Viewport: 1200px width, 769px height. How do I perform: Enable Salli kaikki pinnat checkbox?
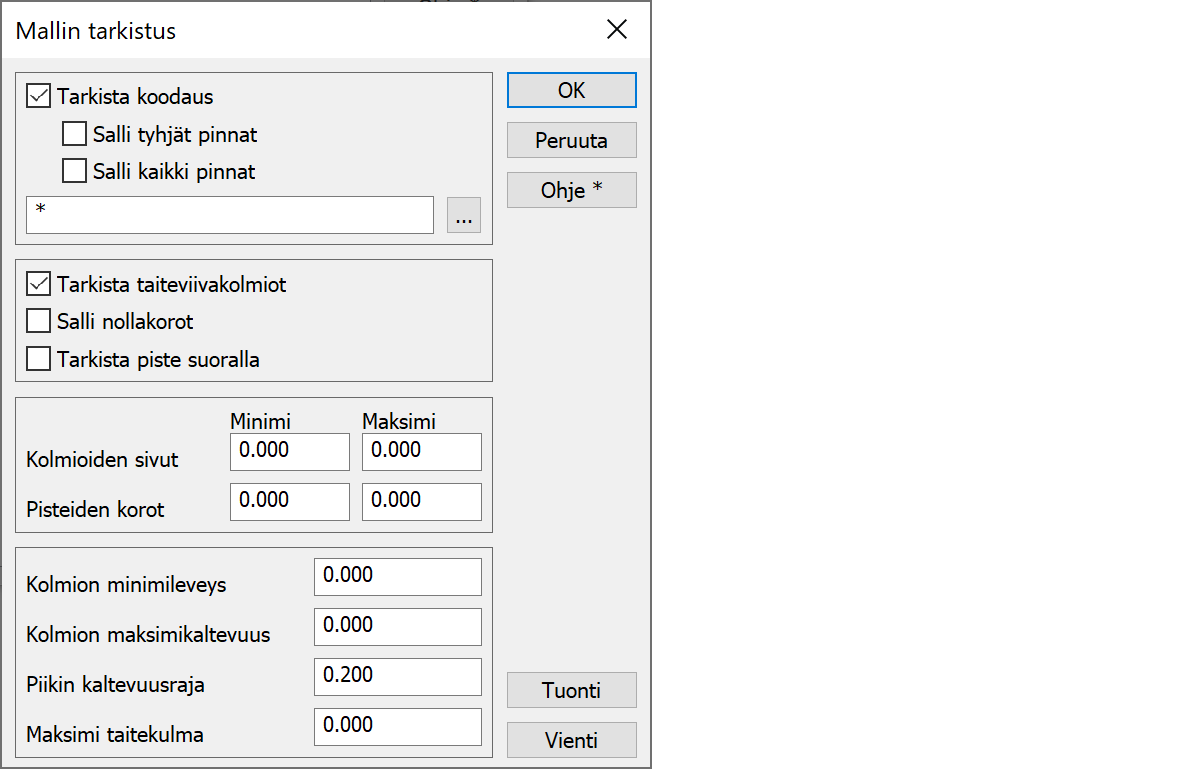click(x=74, y=171)
